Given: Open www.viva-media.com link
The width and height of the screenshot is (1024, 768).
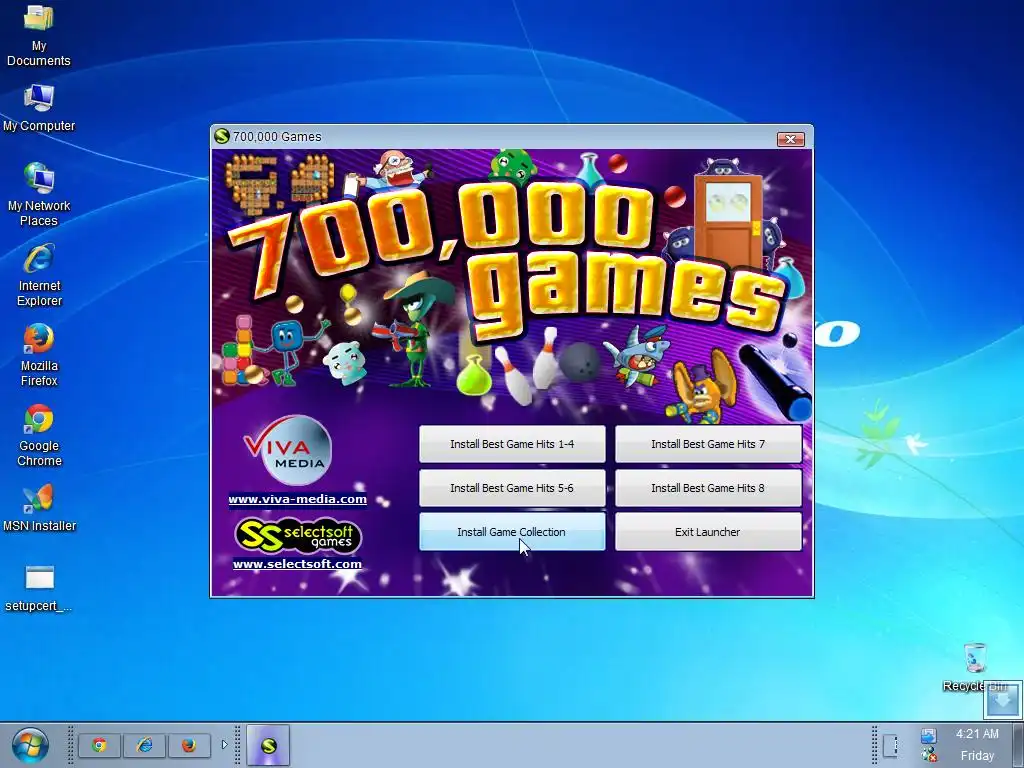Looking at the screenshot, I should pyautogui.click(x=297, y=500).
